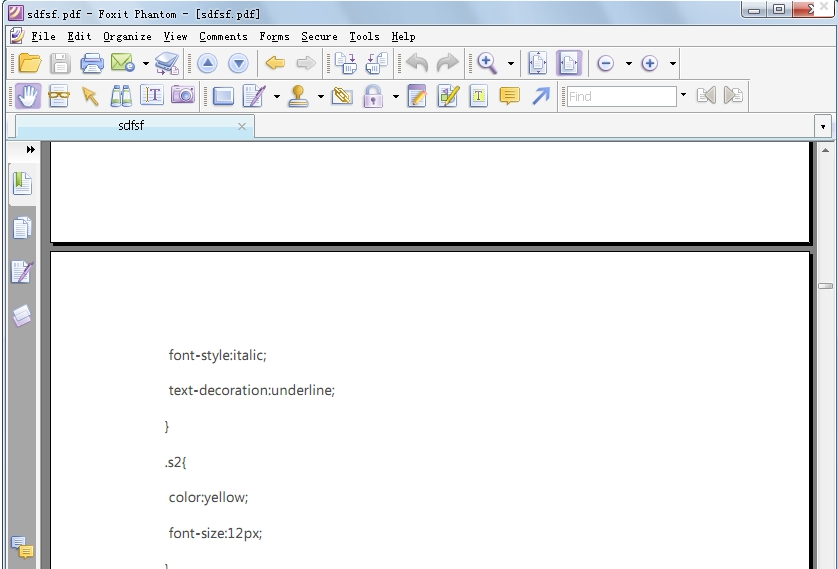Image resolution: width=838 pixels, height=569 pixels.
Task: Open the Organize menu
Action: 127,36
